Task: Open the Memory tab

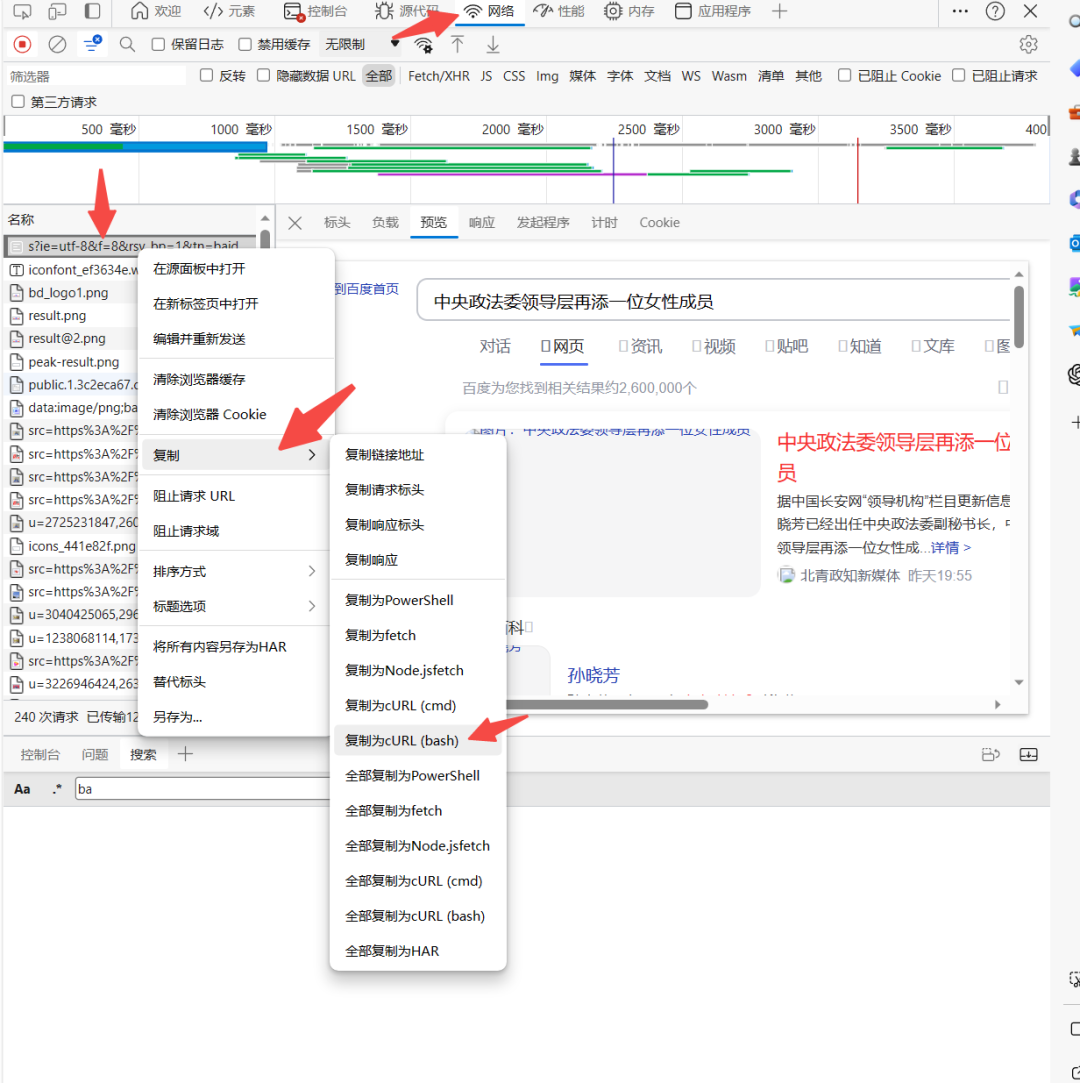Action: tap(629, 11)
